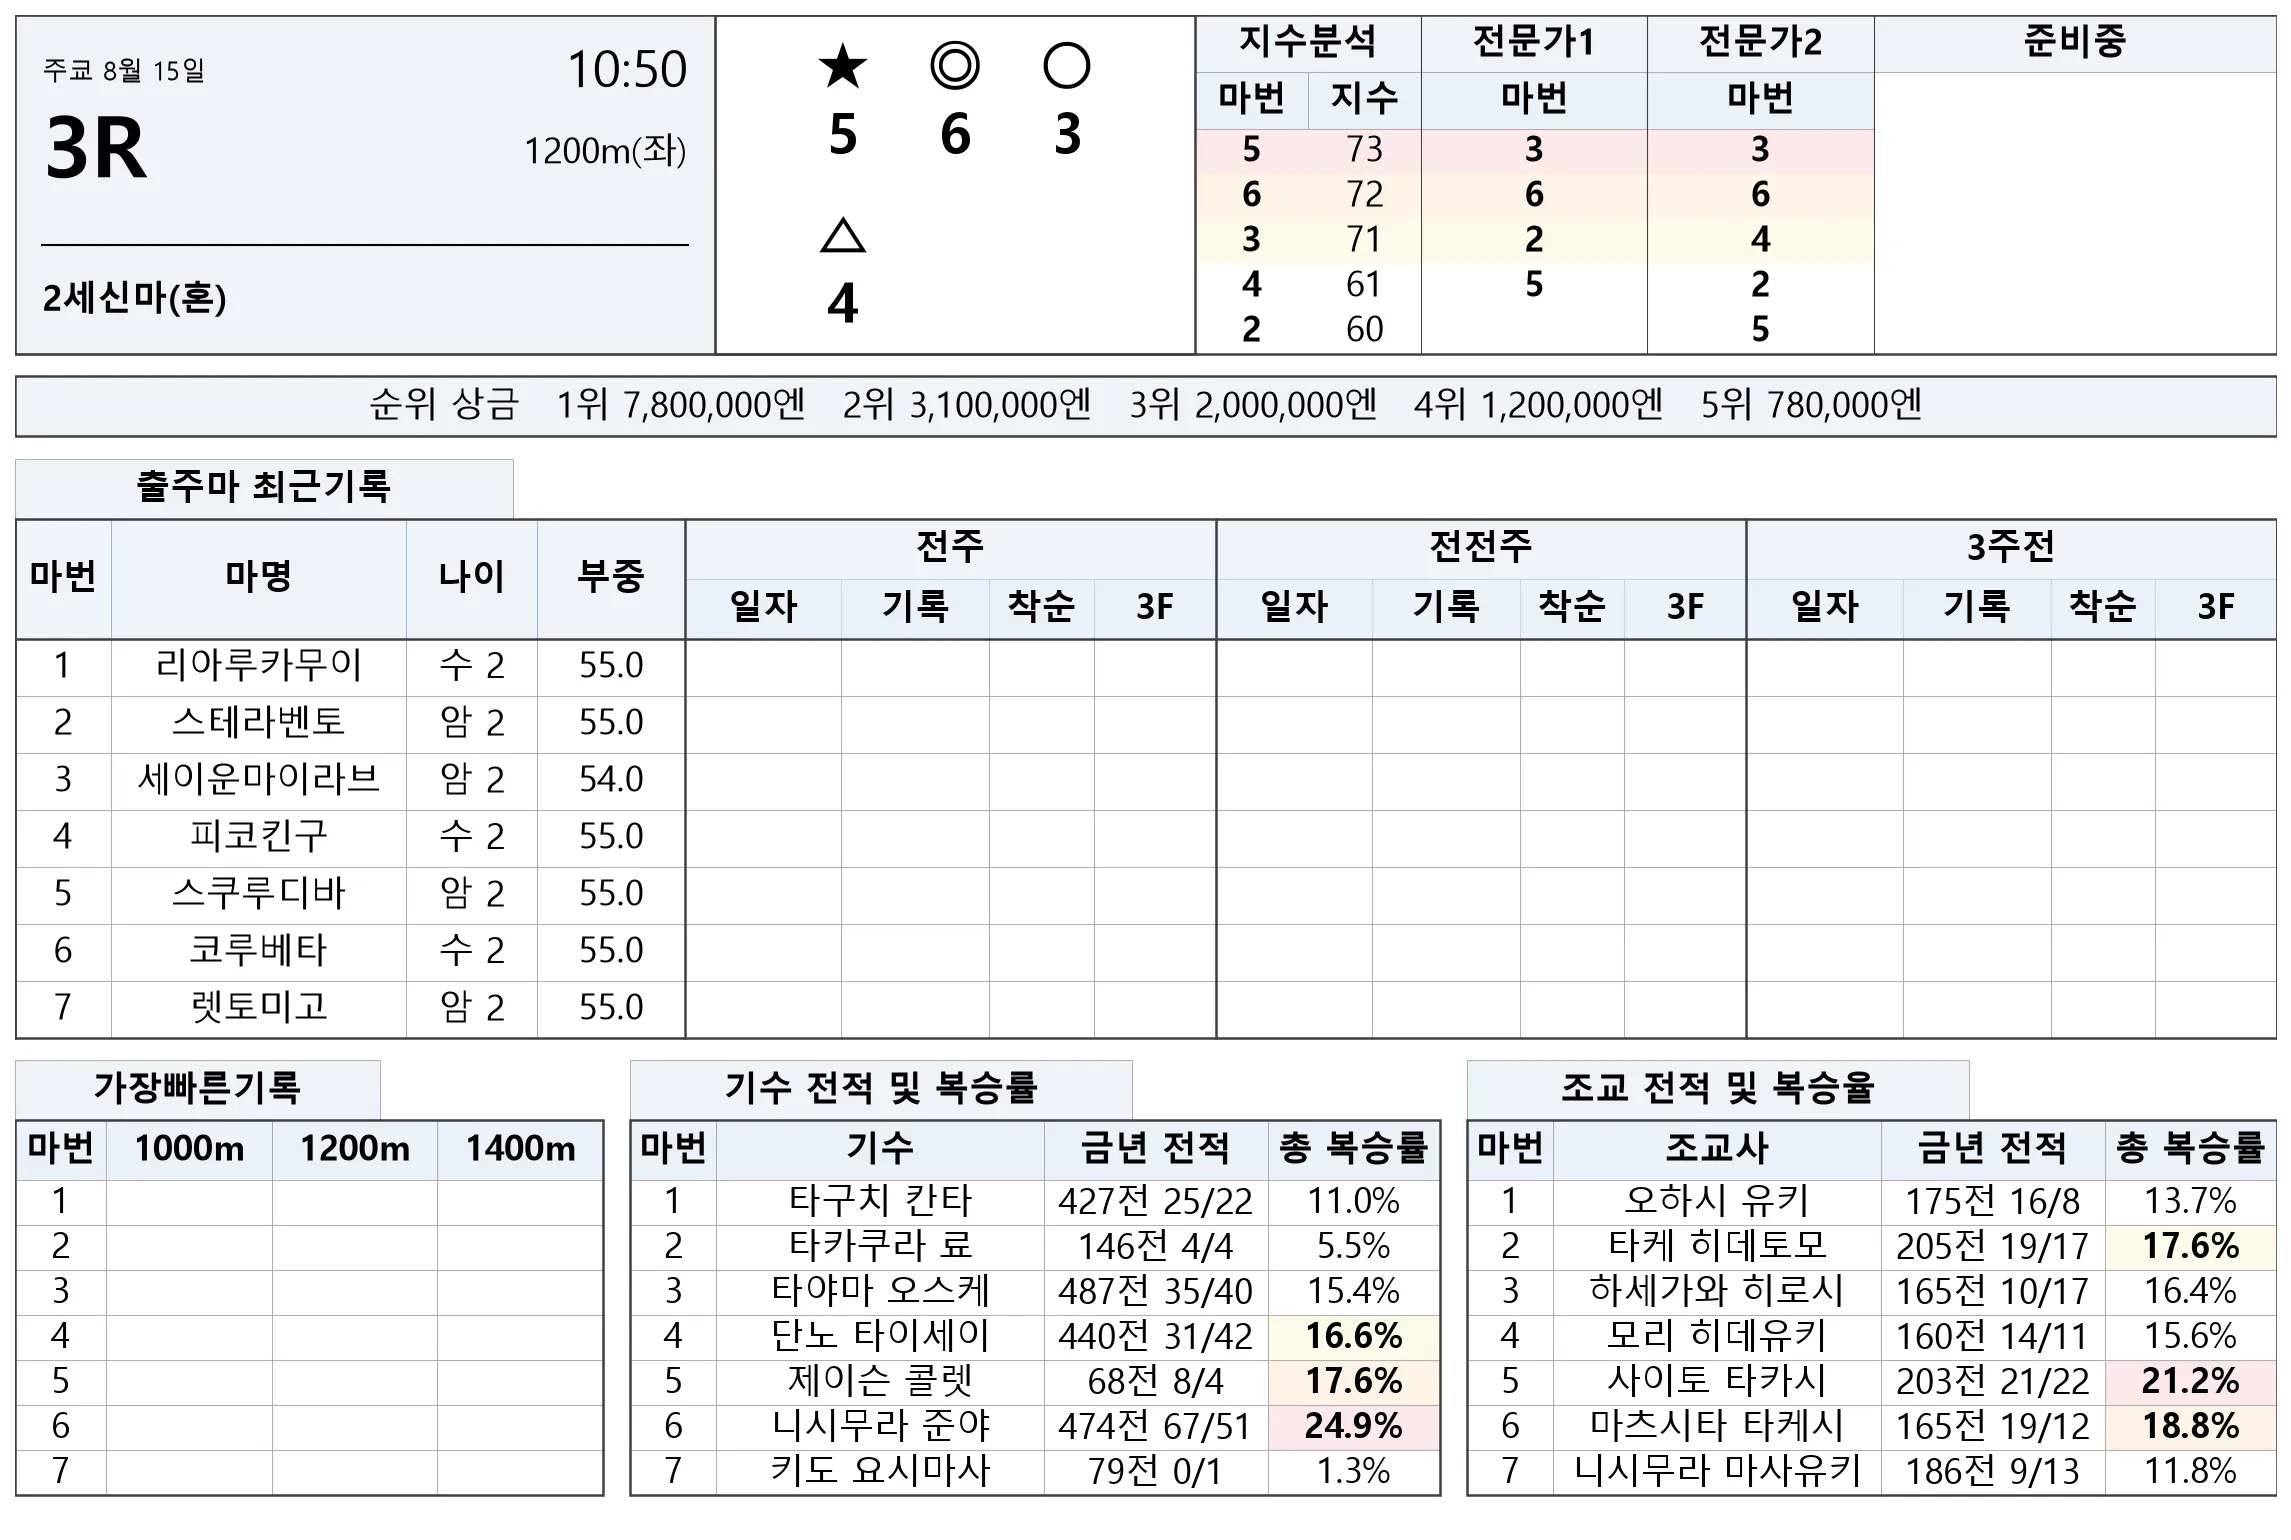Image resolution: width=2291 pixels, height=1540 pixels.
Task: Click the 1200m column header in fastest records
Action: [355, 1149]
